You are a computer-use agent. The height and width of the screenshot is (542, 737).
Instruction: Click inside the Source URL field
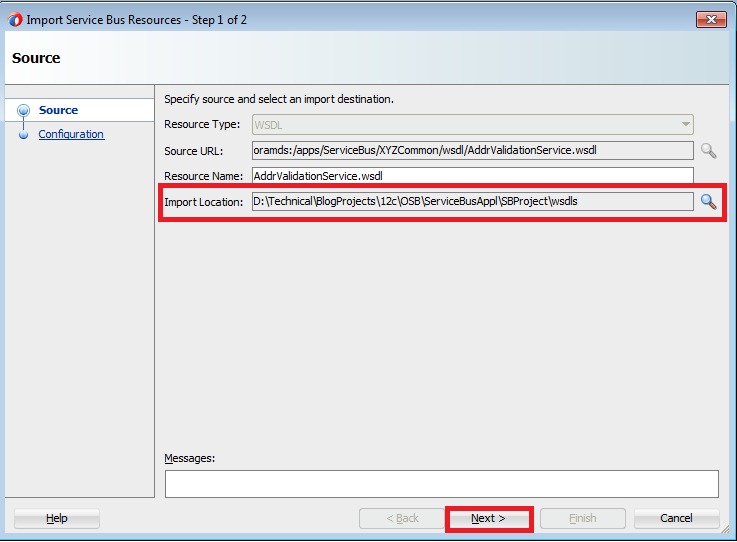click(472, 151)
